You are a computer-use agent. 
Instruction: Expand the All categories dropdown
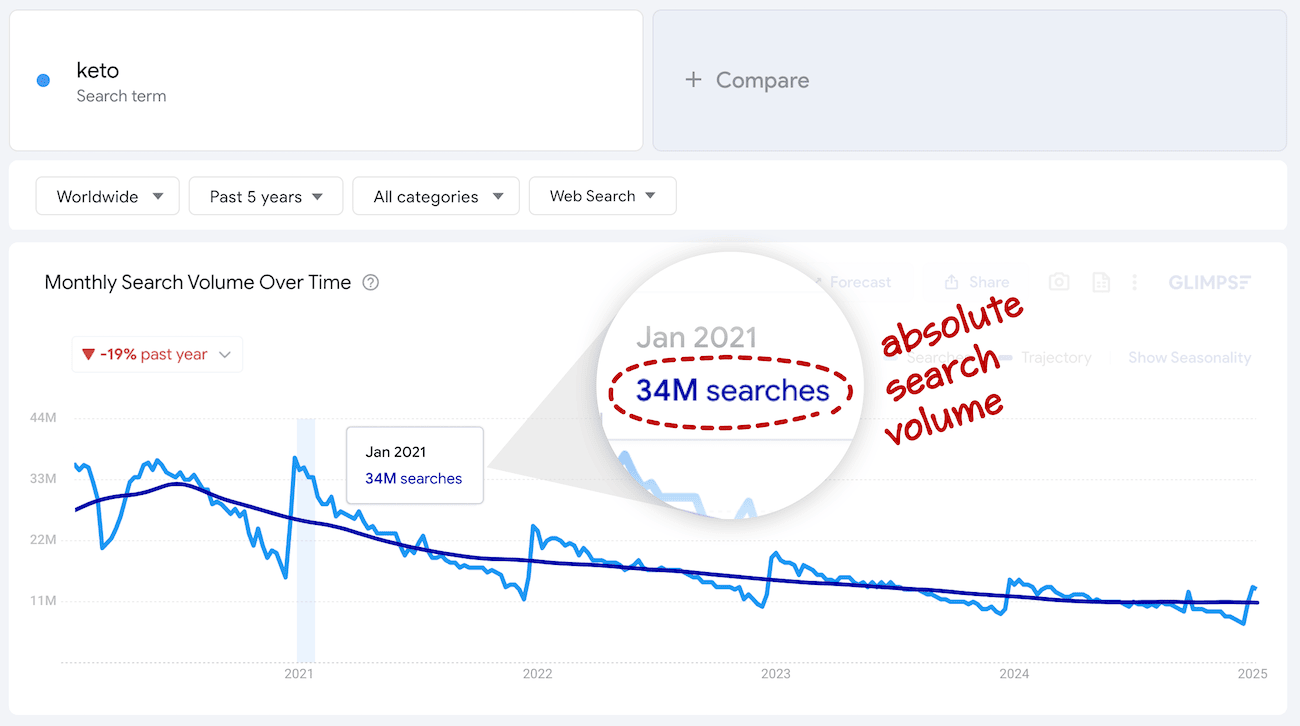coord(436,196)
